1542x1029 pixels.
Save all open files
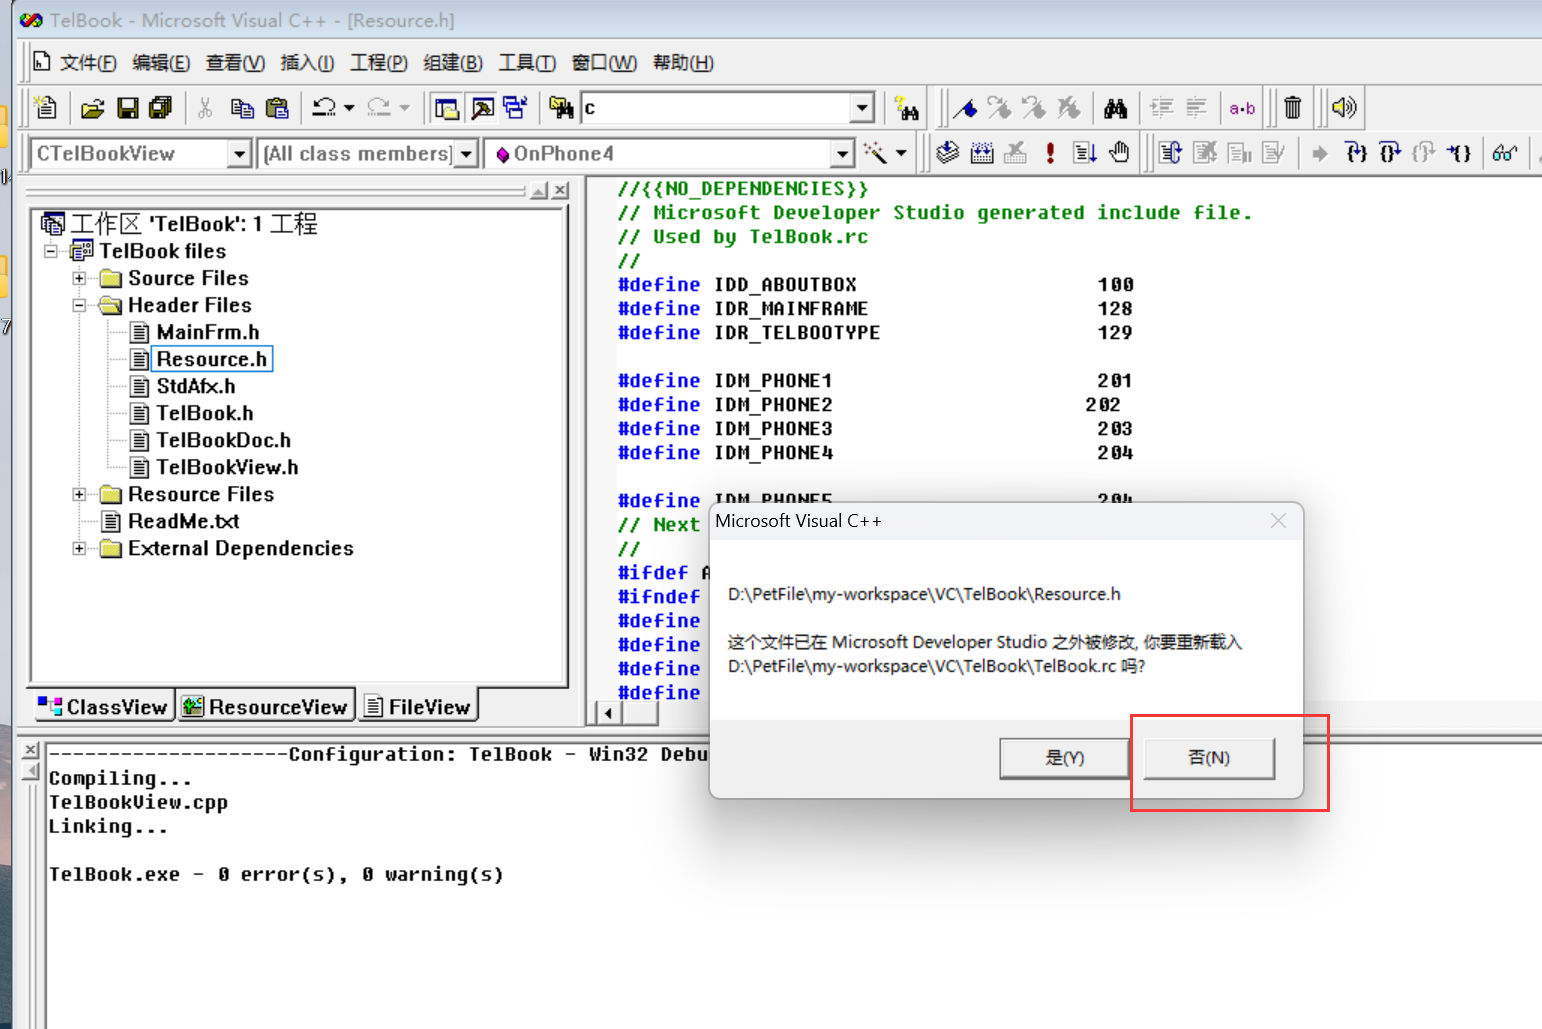coord(160,108)
